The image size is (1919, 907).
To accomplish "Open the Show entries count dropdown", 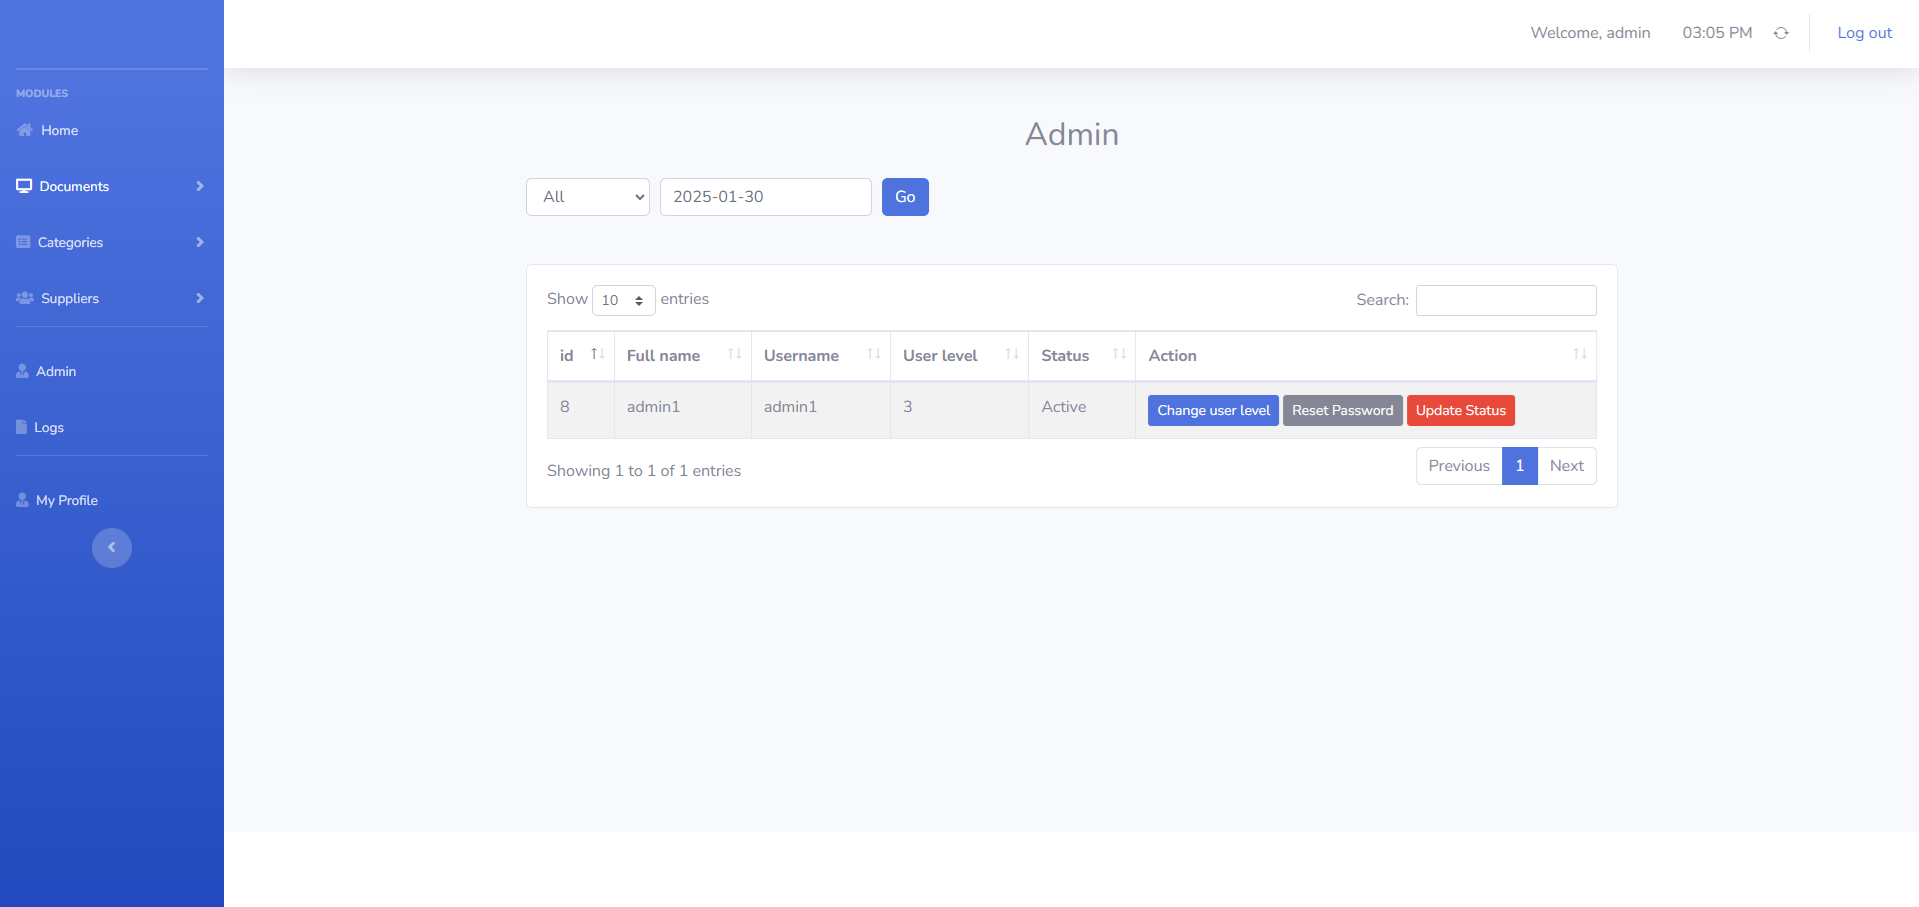I will (x=623, y=300).
